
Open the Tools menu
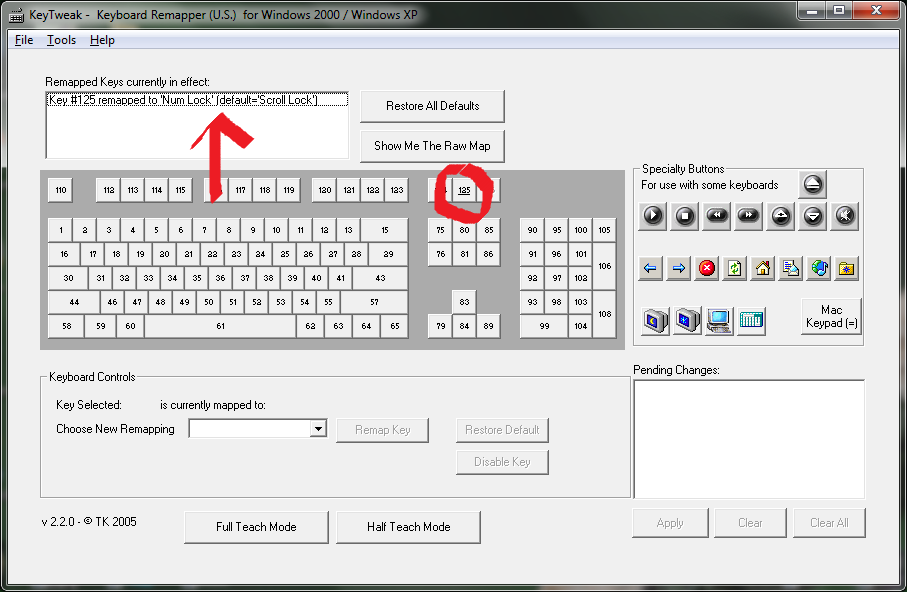point(61,40)
